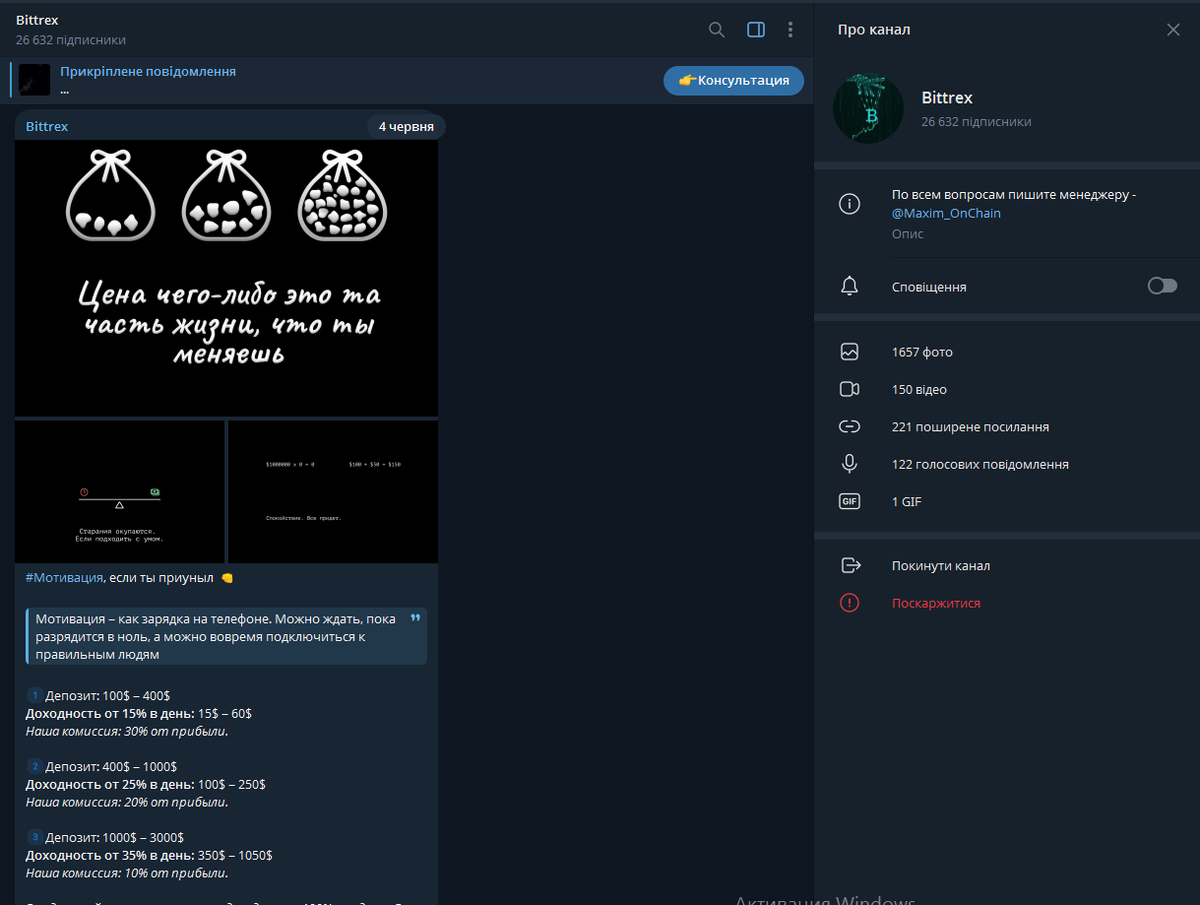
Task: Click the leave channel exit icon
Action: (x=850, y=566)
